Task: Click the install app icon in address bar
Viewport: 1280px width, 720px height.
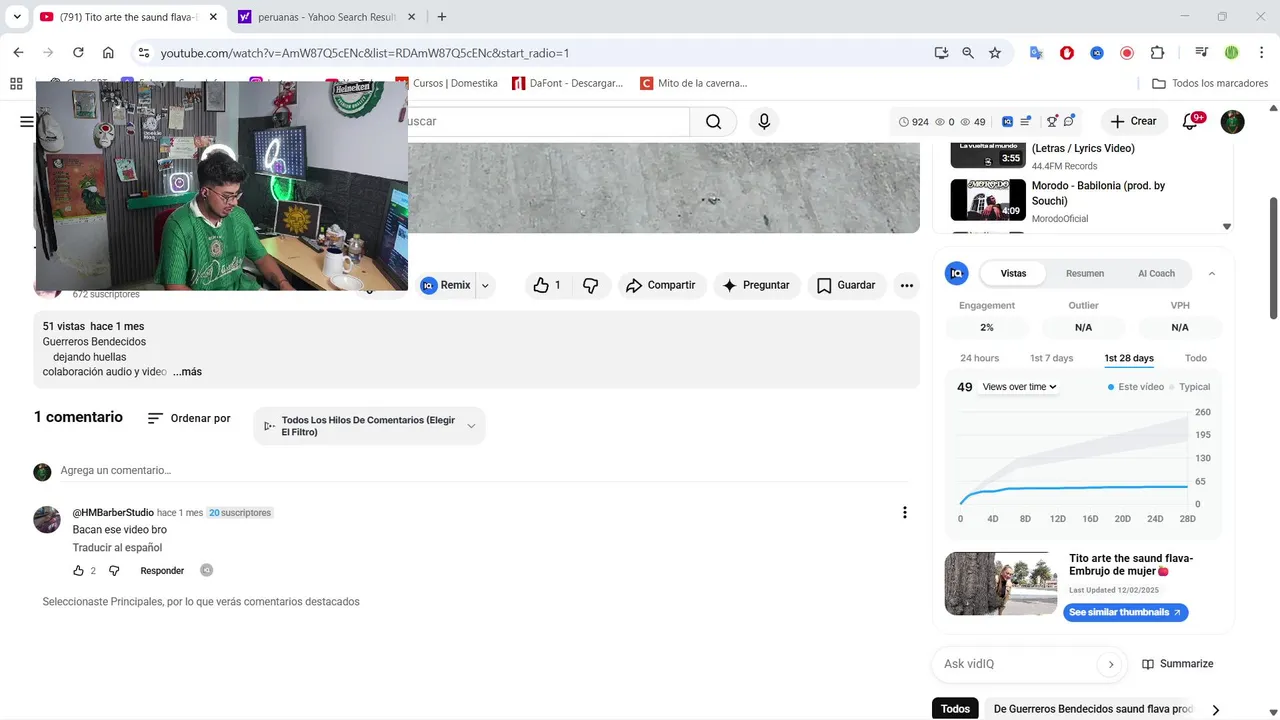Action: [941, 53]
